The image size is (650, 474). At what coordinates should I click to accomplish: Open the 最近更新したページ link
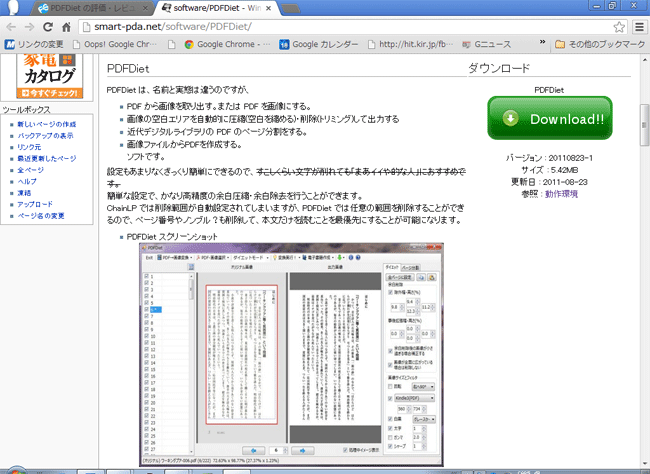pyautogui.click(x=46, y=158)
